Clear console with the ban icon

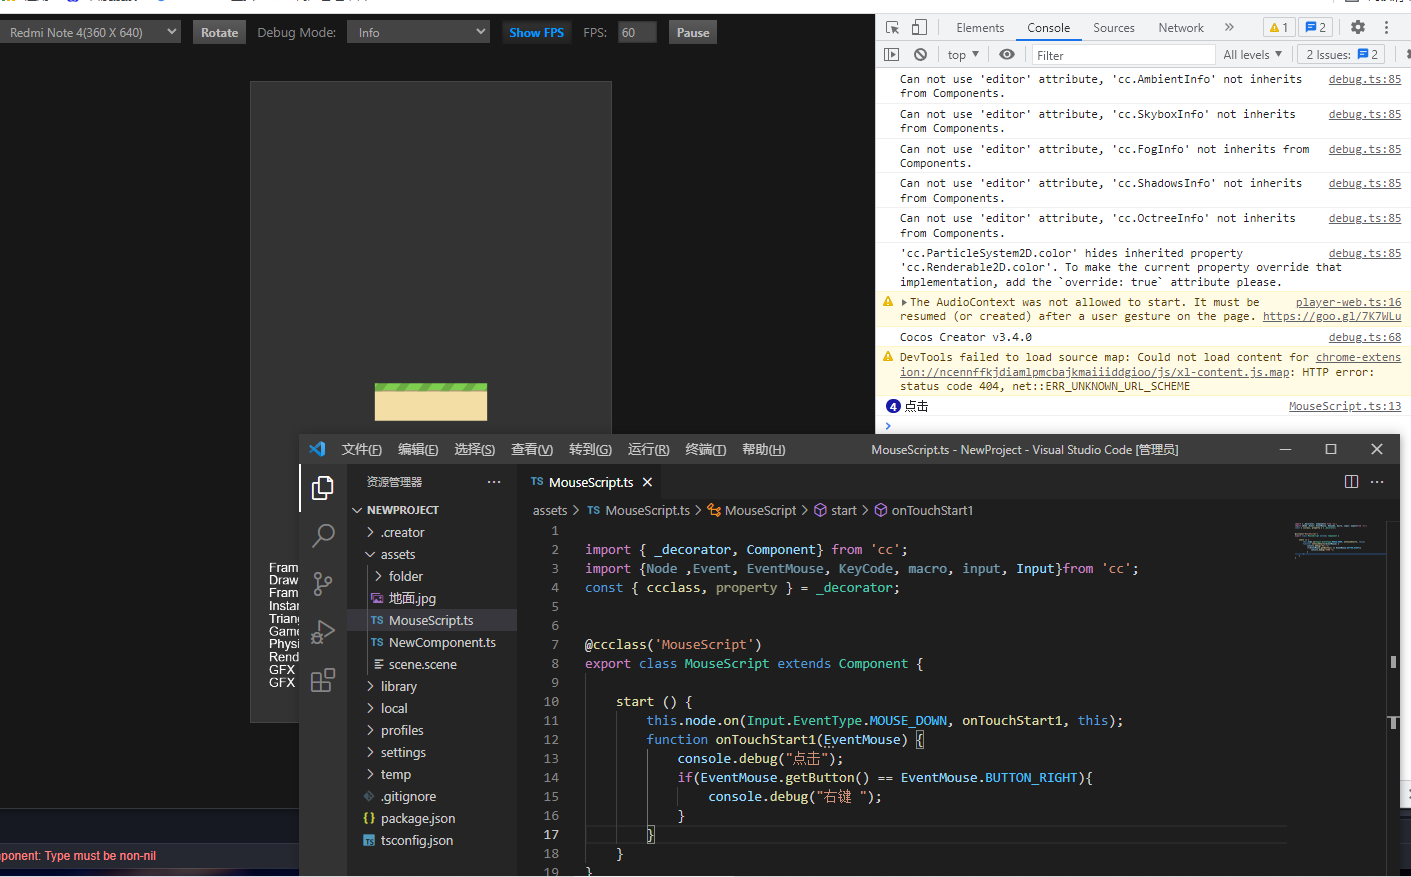920,55
